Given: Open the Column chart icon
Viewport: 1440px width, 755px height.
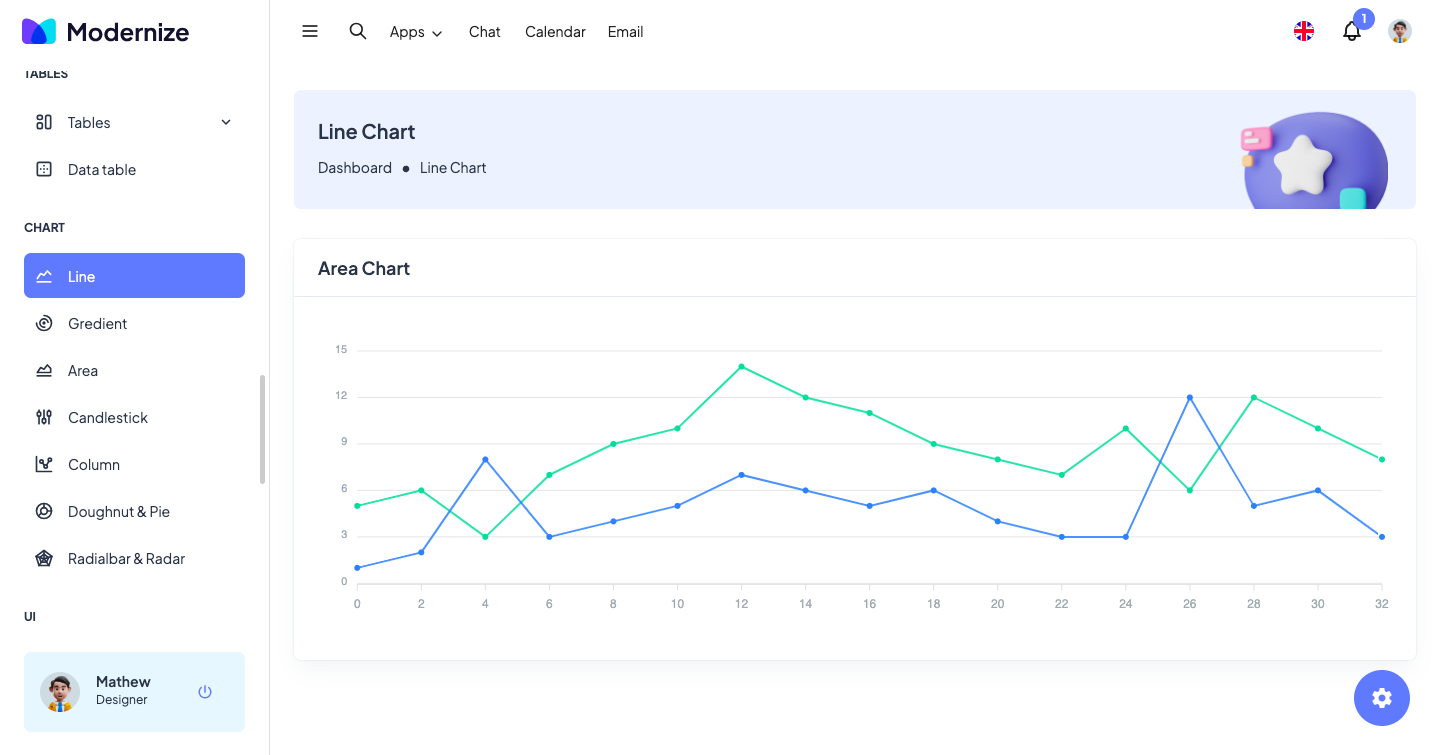Looking at the screenshot, I should (x=44, y=464).
